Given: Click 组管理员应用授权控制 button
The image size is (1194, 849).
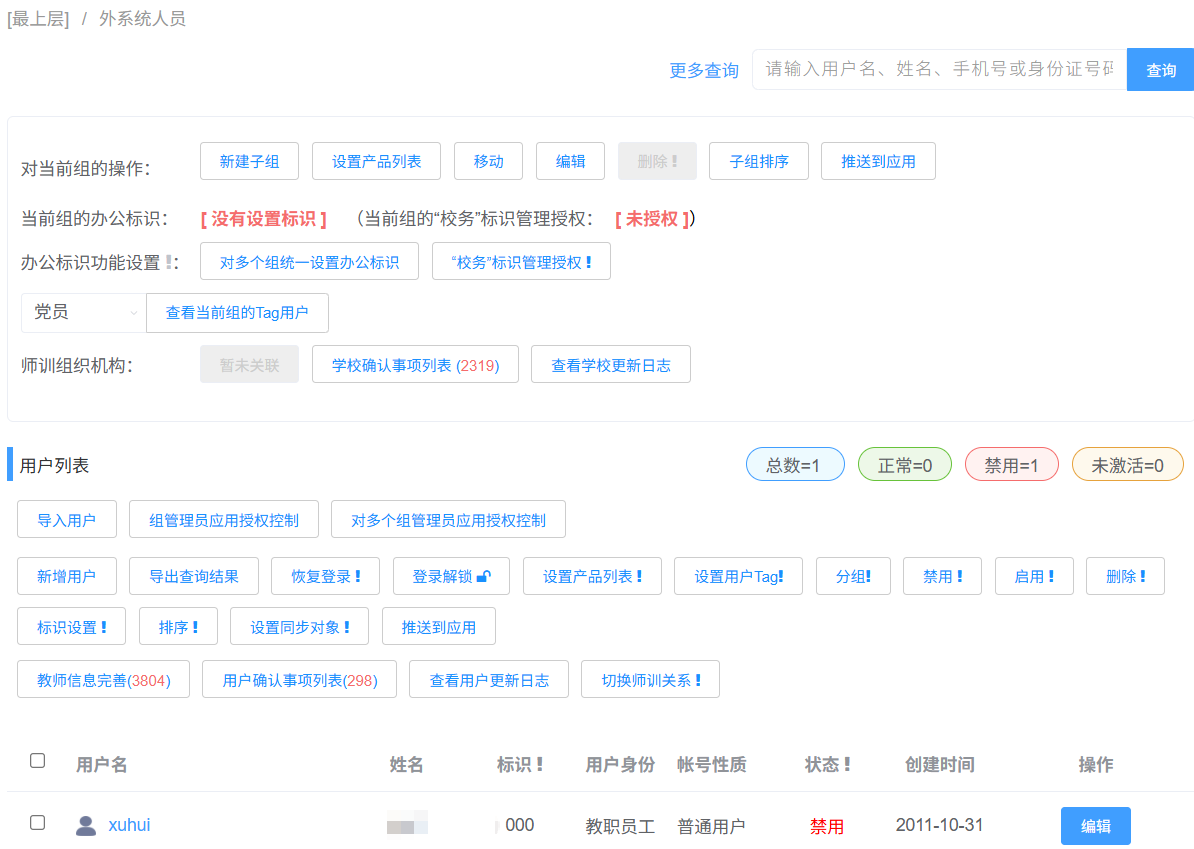Looking at the screenshot, I should point(224,520).
